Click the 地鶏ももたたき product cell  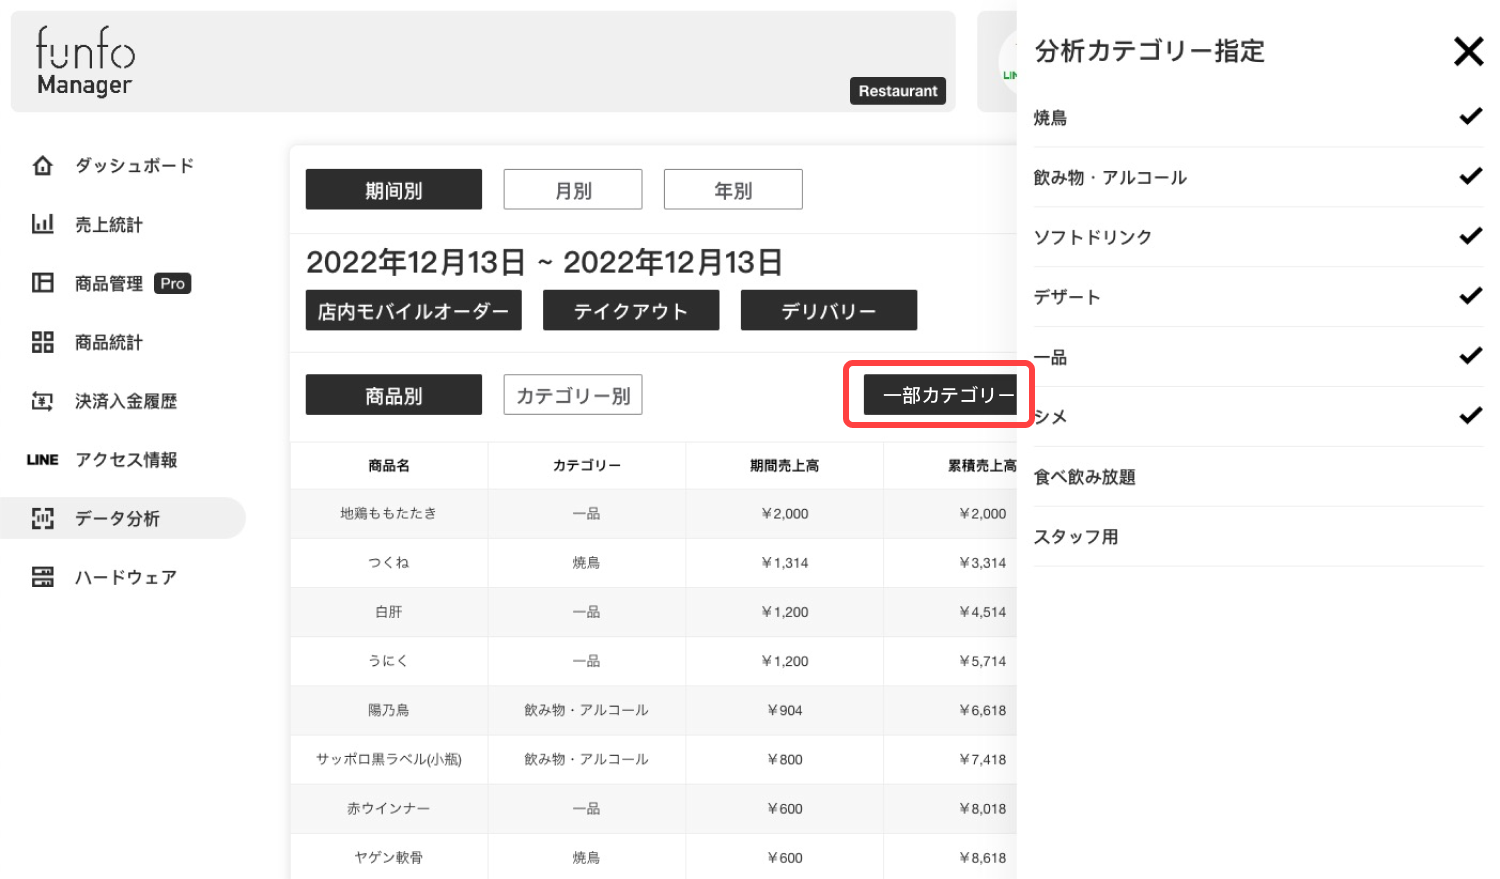coord(389,514)
